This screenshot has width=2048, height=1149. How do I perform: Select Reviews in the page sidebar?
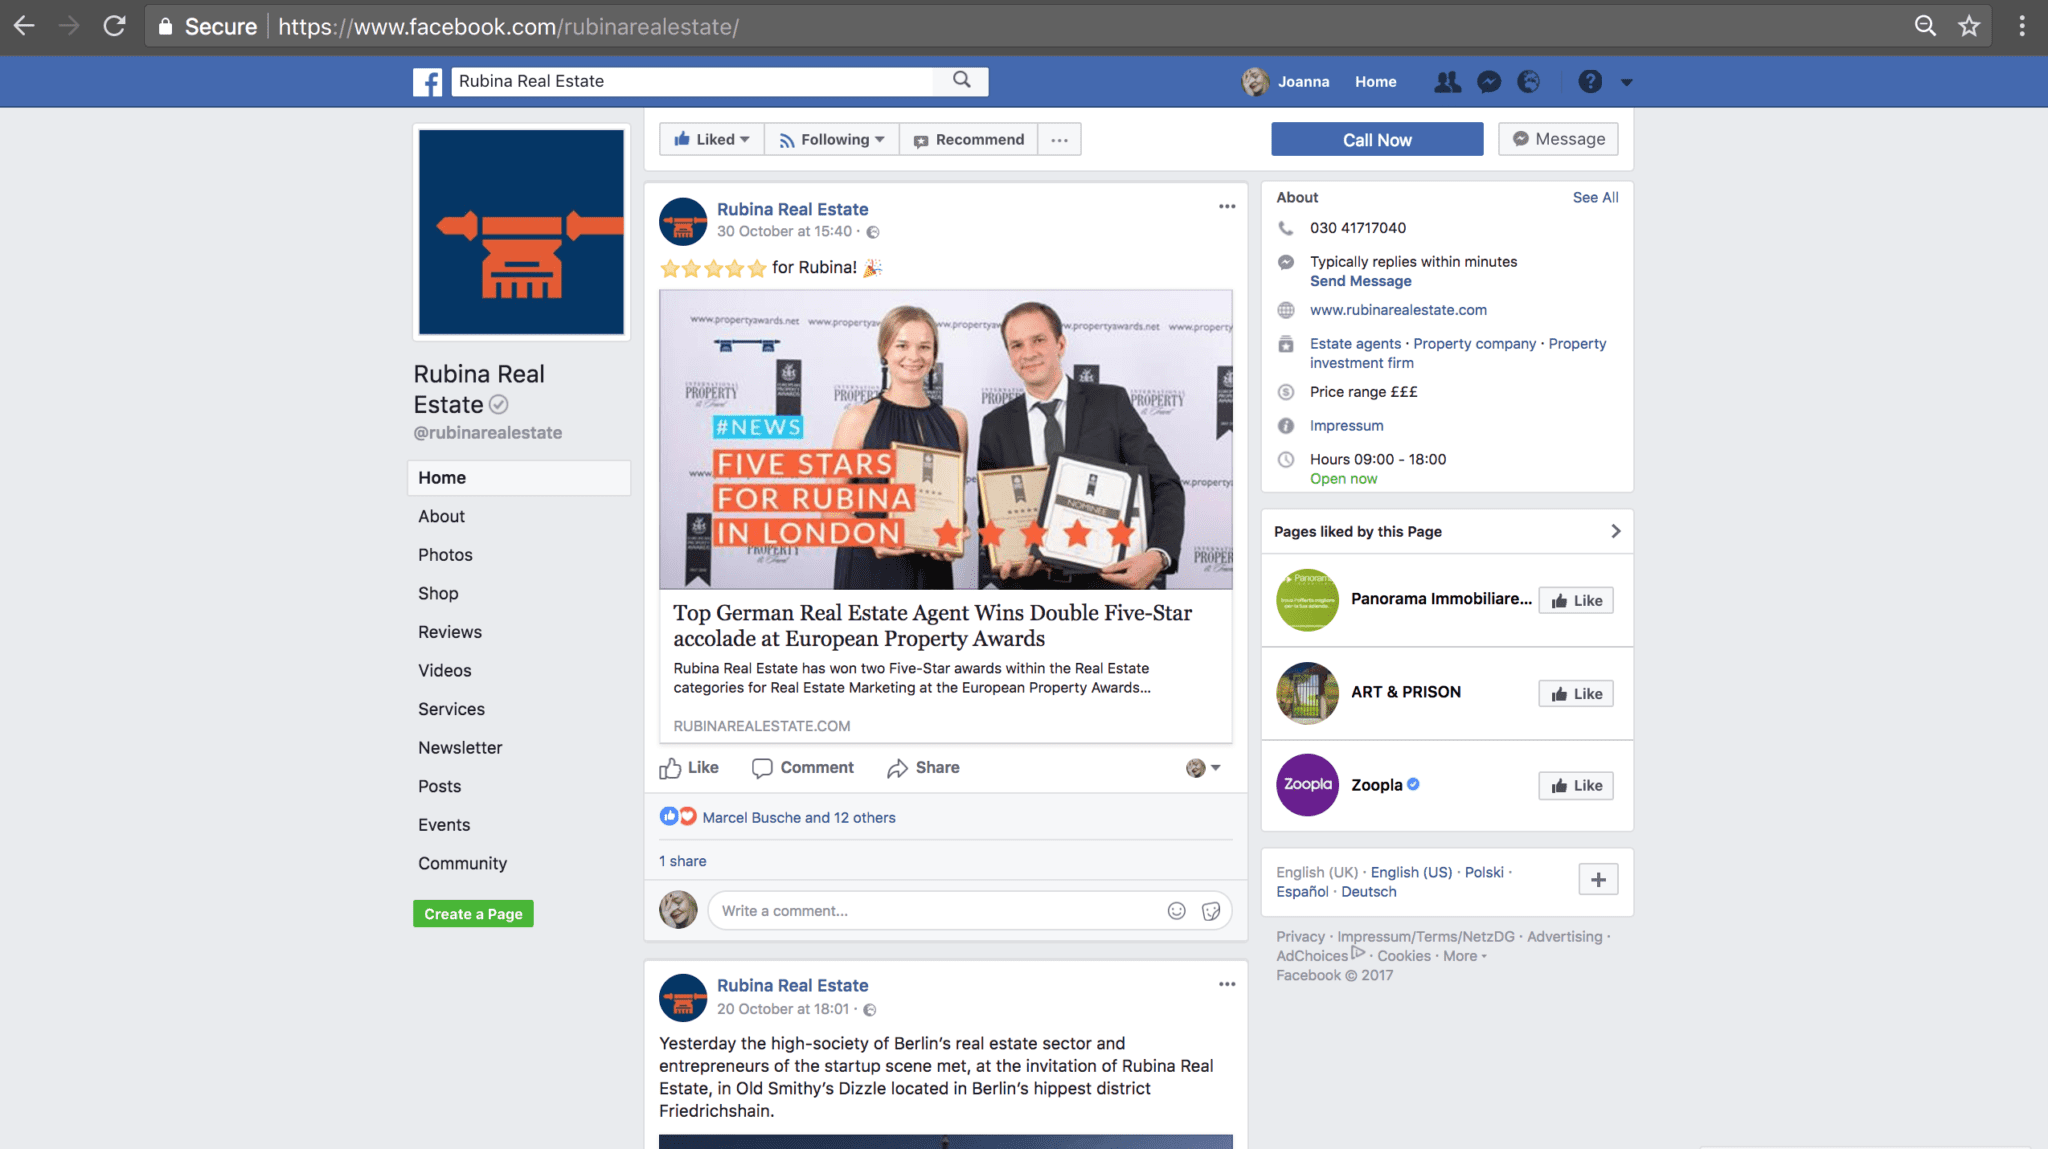click(449, 632)
